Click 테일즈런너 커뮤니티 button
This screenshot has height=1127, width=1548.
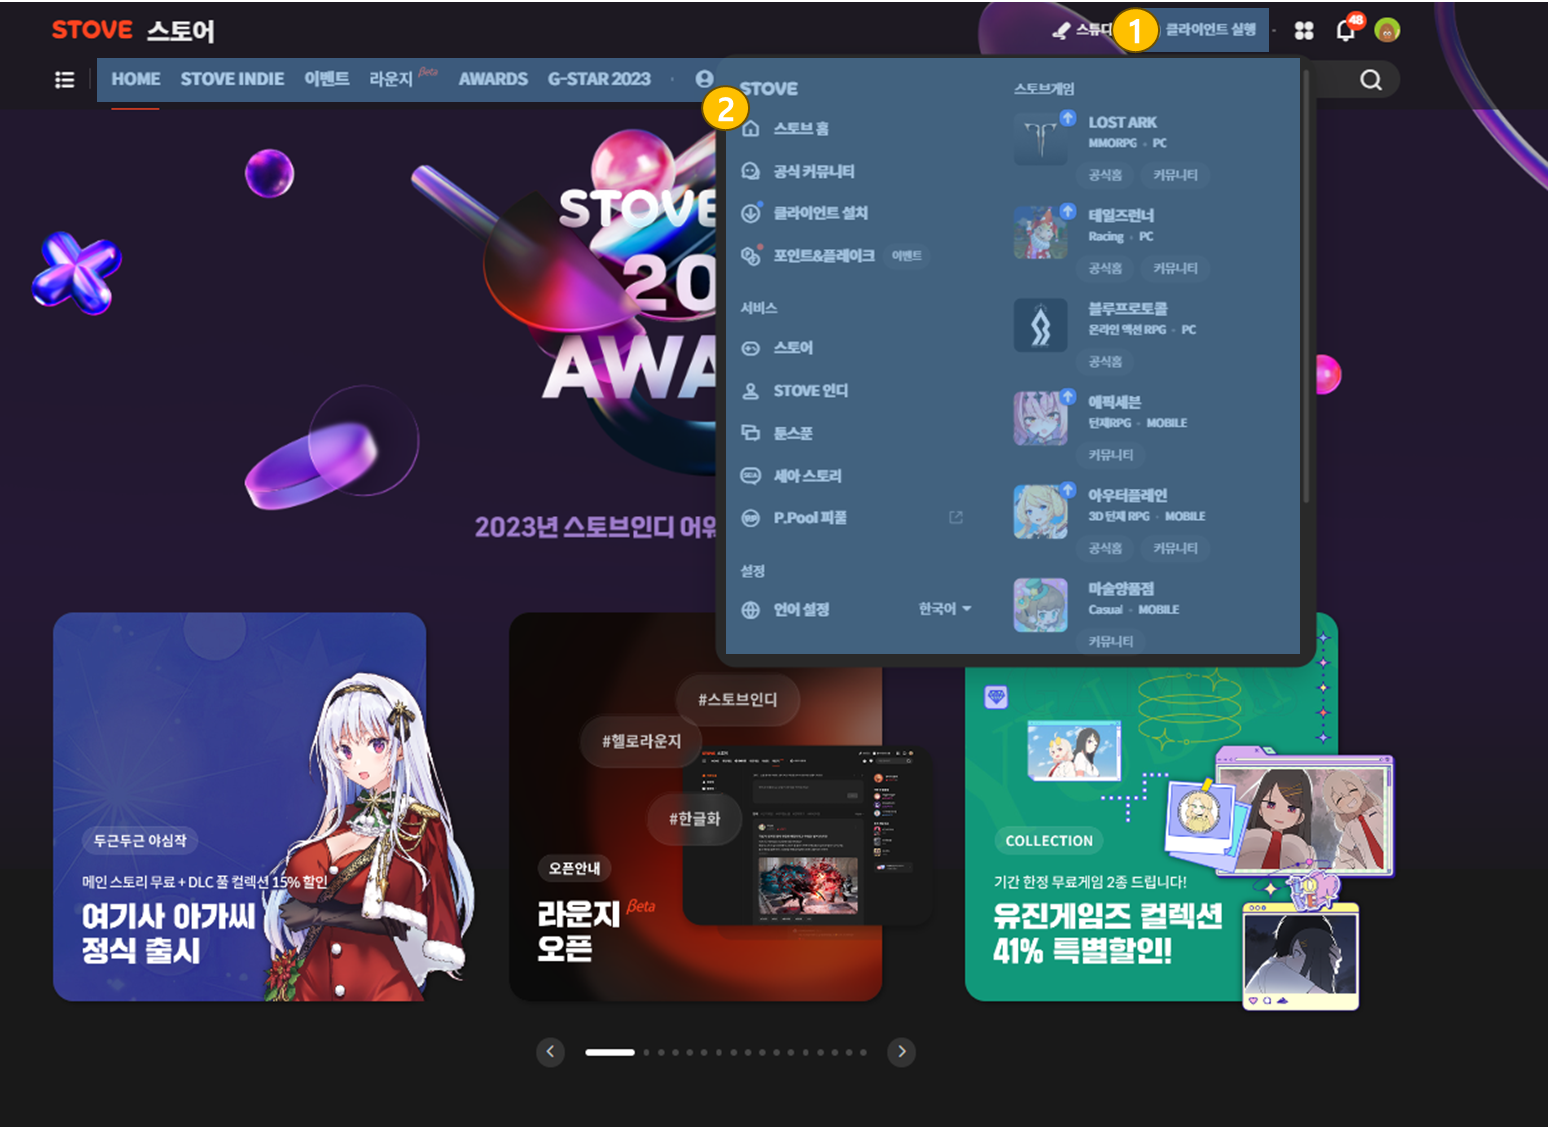pyautogui.click(x=1175, y=268)
